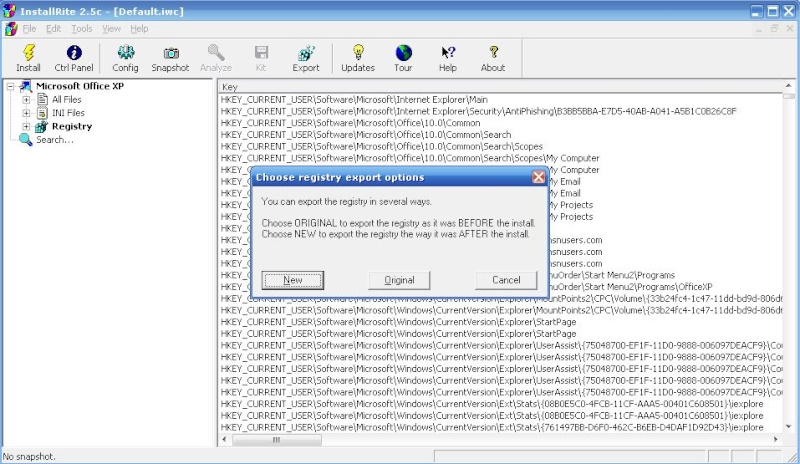This screenshot has width=800, height=464.
Task: Select the Registry tree item label
Action: pos(72,126)
